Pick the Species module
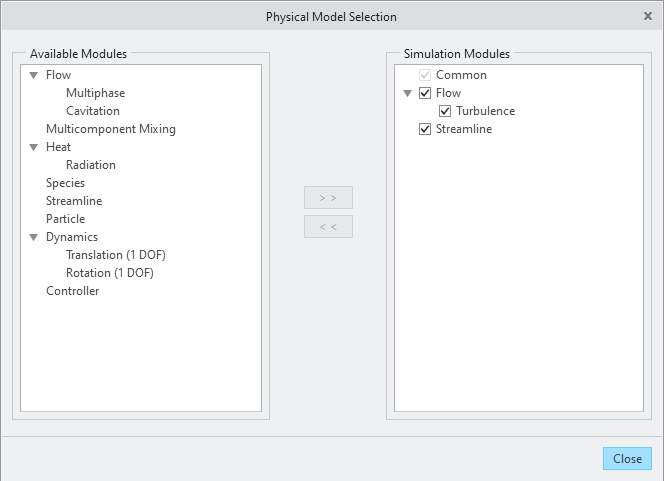Viewport: 664px width, 481px height. (65, 183)
